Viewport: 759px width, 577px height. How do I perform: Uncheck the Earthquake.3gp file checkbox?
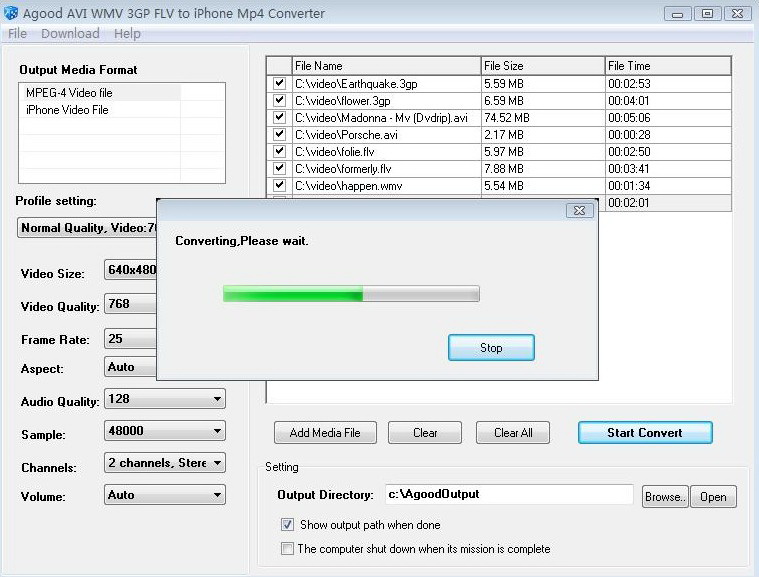(x=279, y=83)
